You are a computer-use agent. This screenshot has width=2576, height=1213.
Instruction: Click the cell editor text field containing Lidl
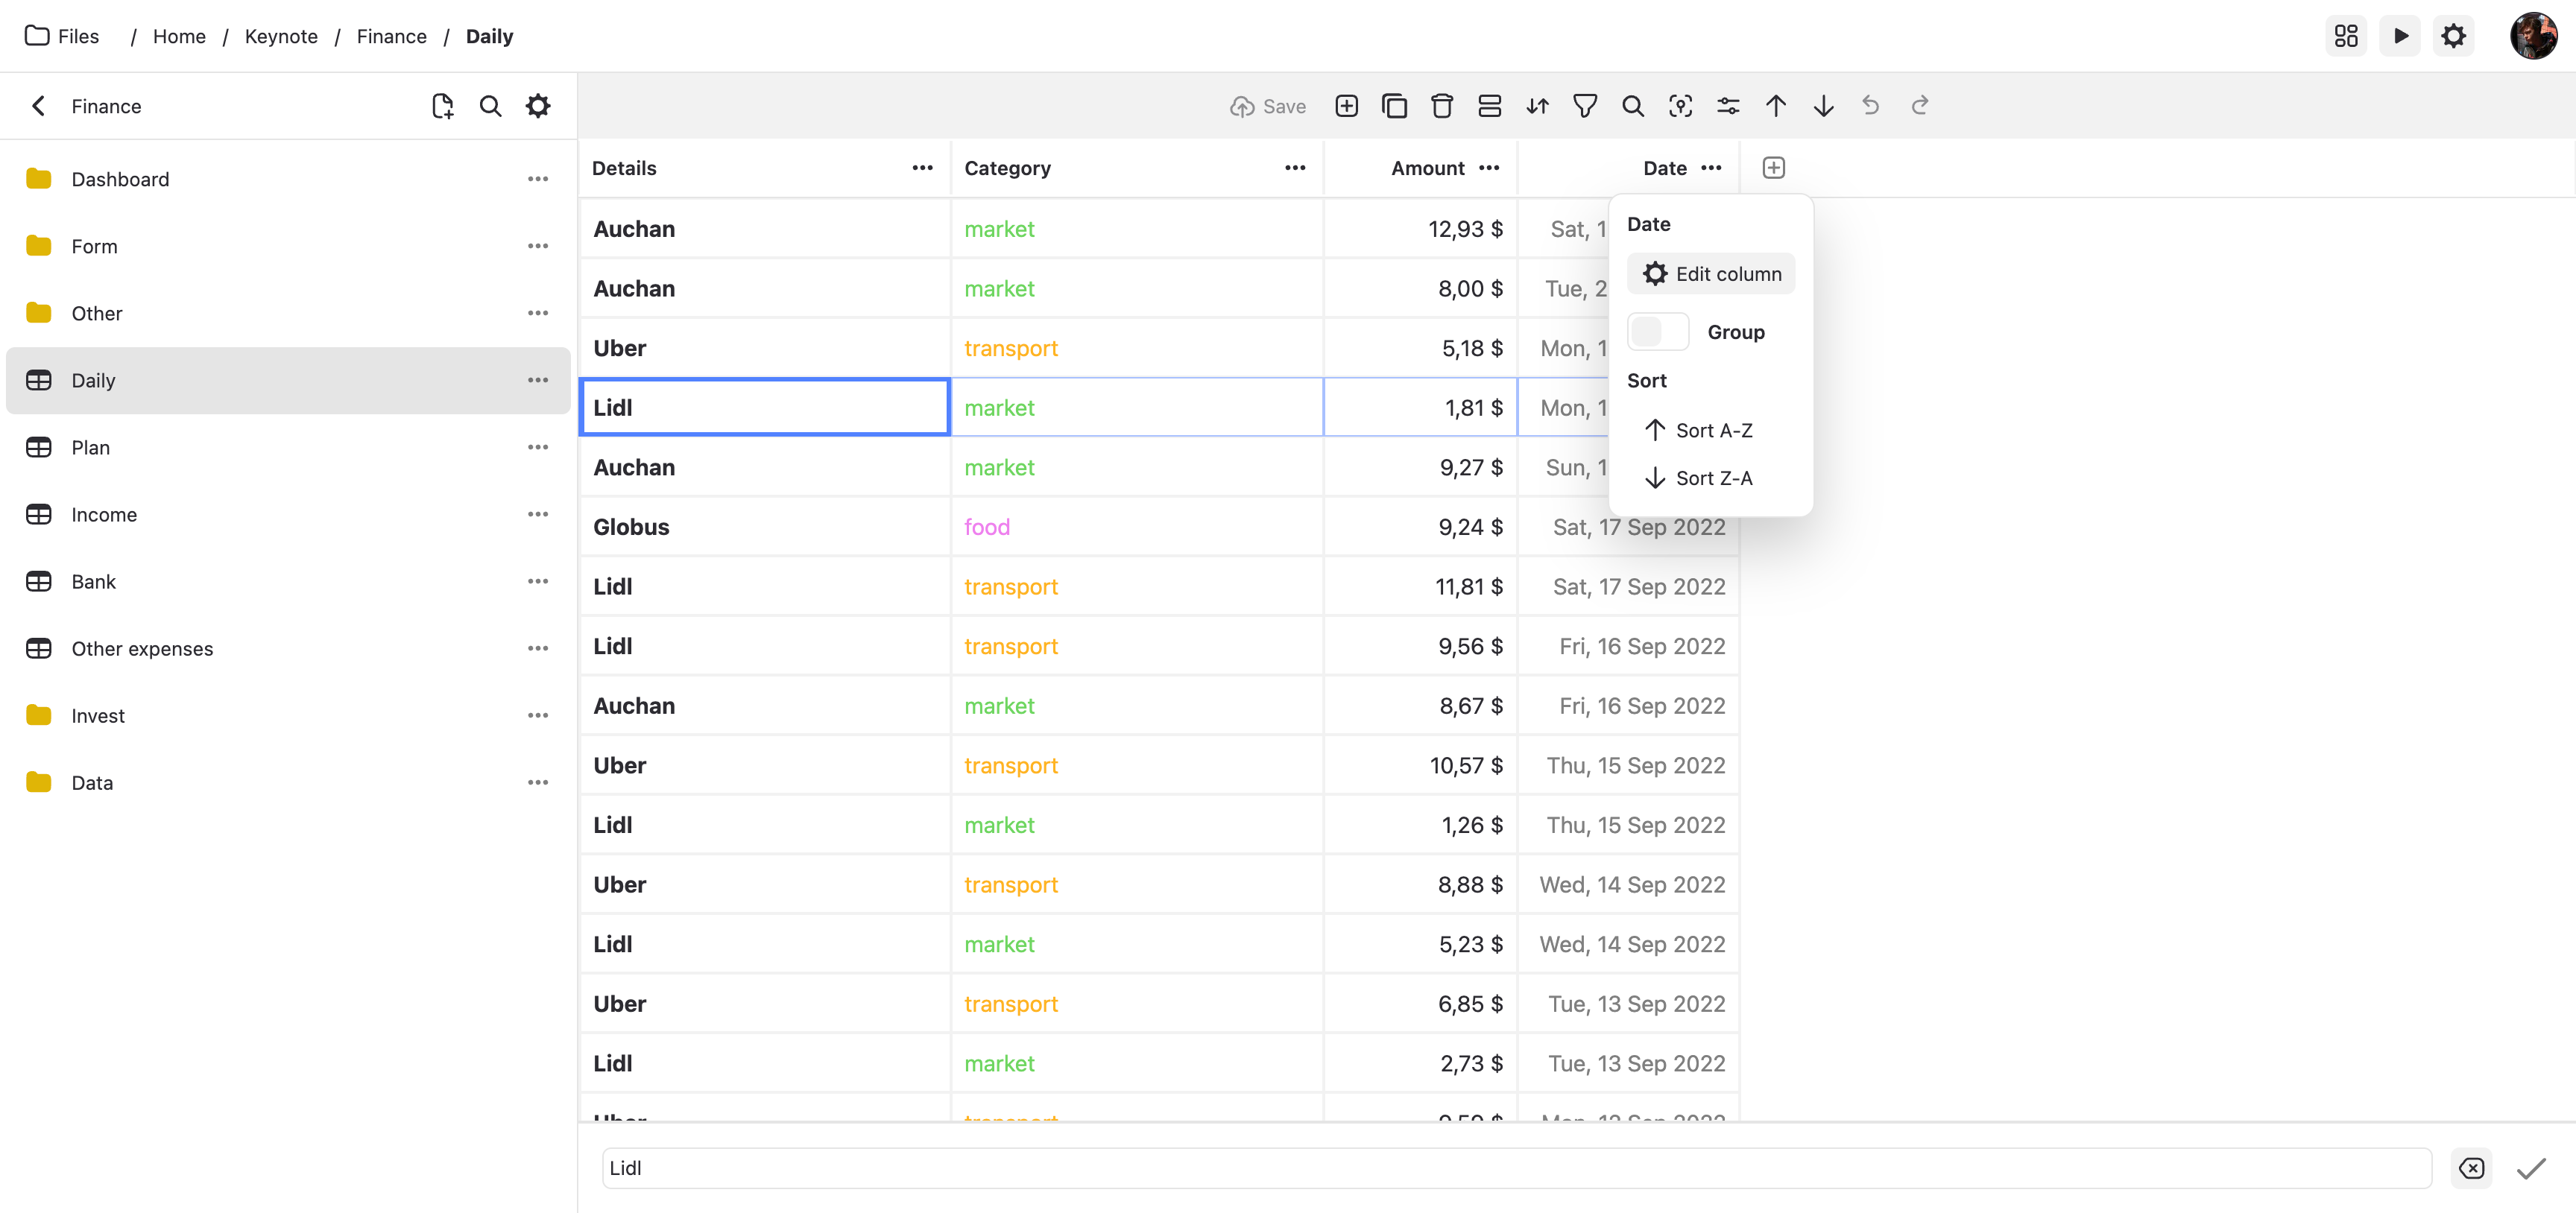pos(1516,1168)
